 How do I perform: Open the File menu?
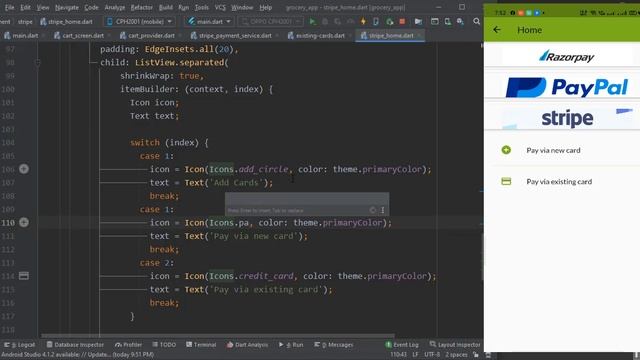coord(9,7)
